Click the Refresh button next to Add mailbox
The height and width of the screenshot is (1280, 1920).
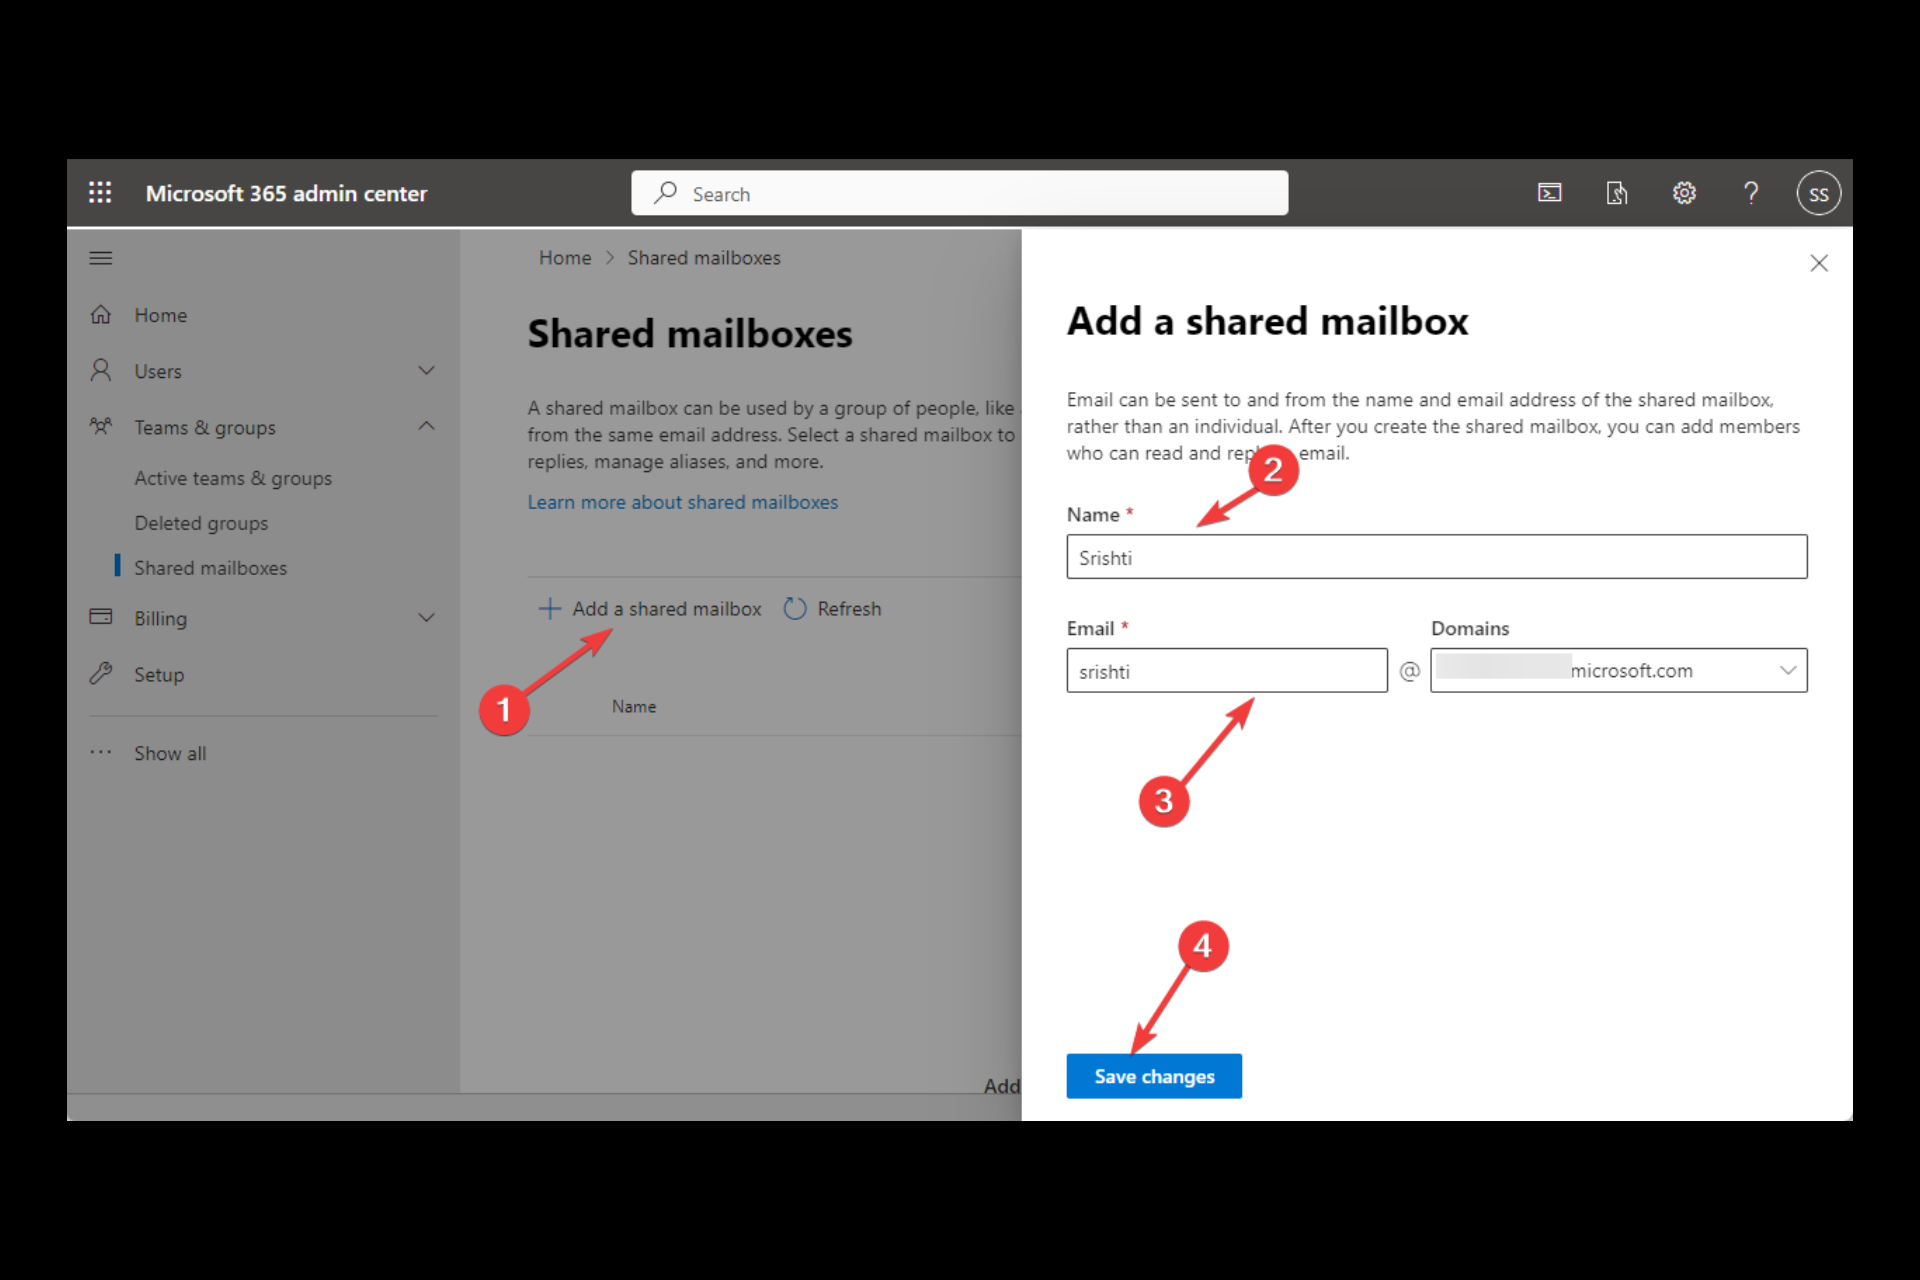(833, 609)
